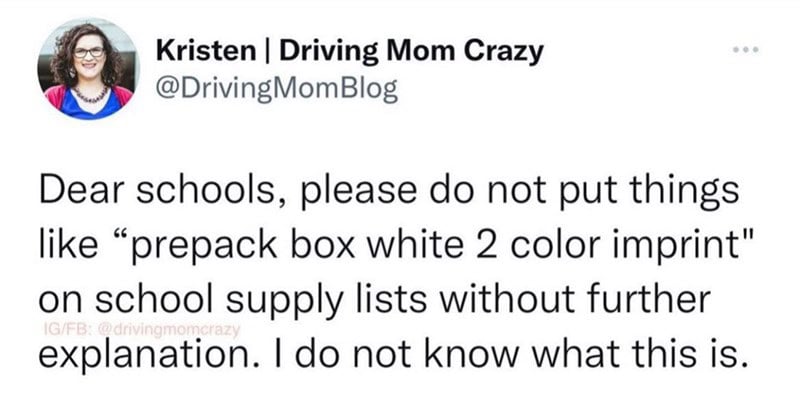The image size is (800, 399).
Task: Click the vertical bar separator in the name
Action: [x=267, y=52]
